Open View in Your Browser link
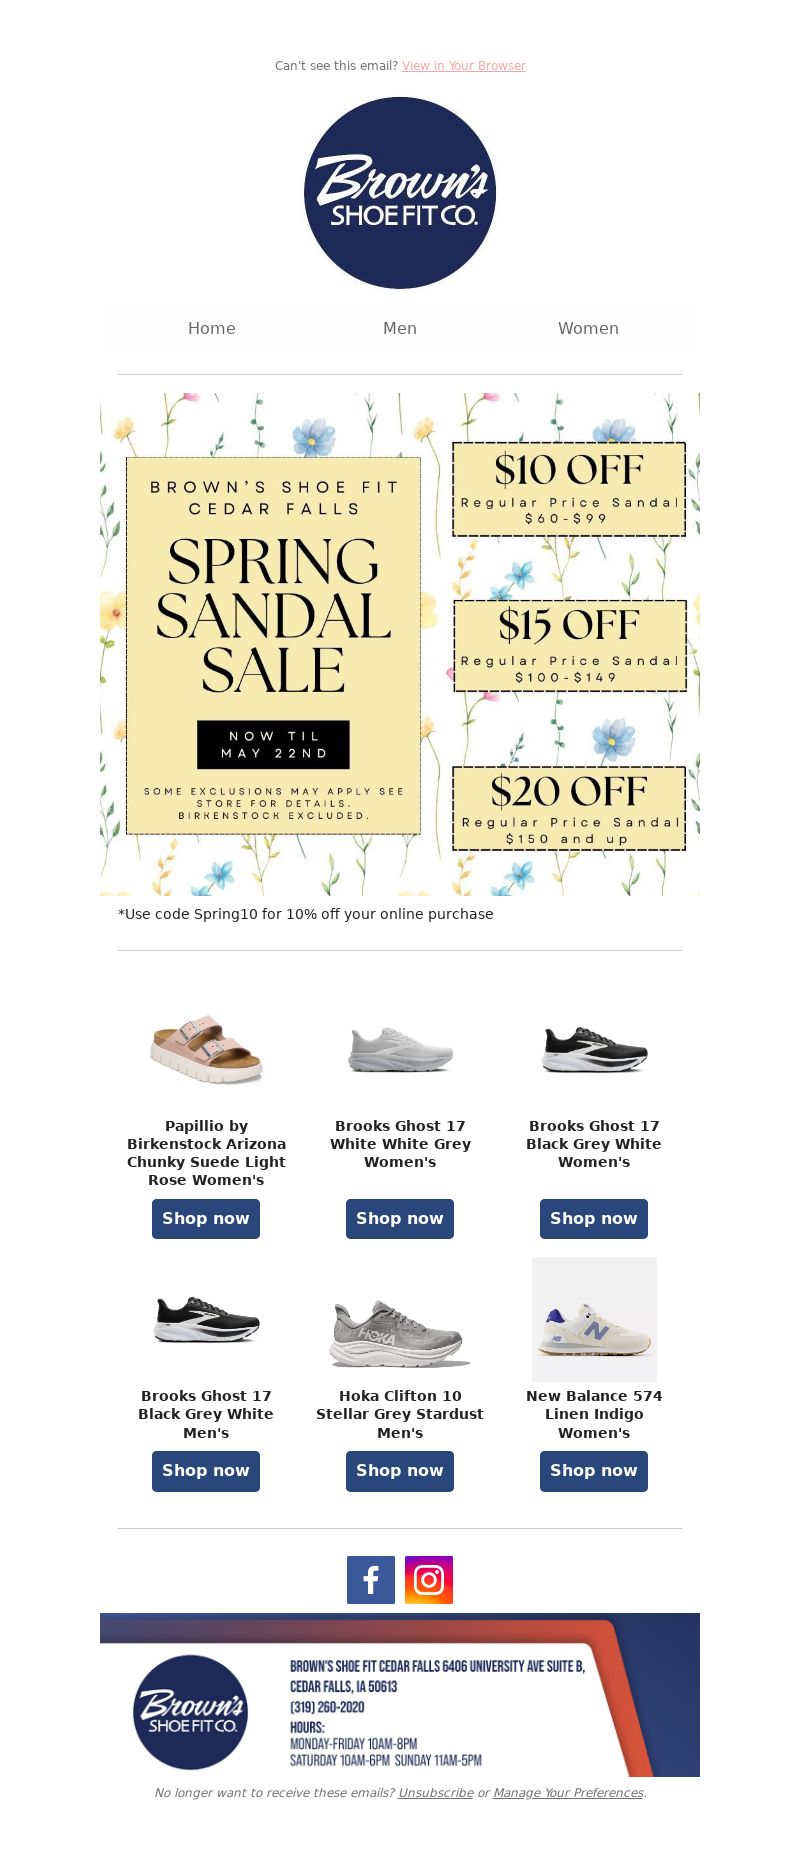800x1849 pixels. (464, 66)
